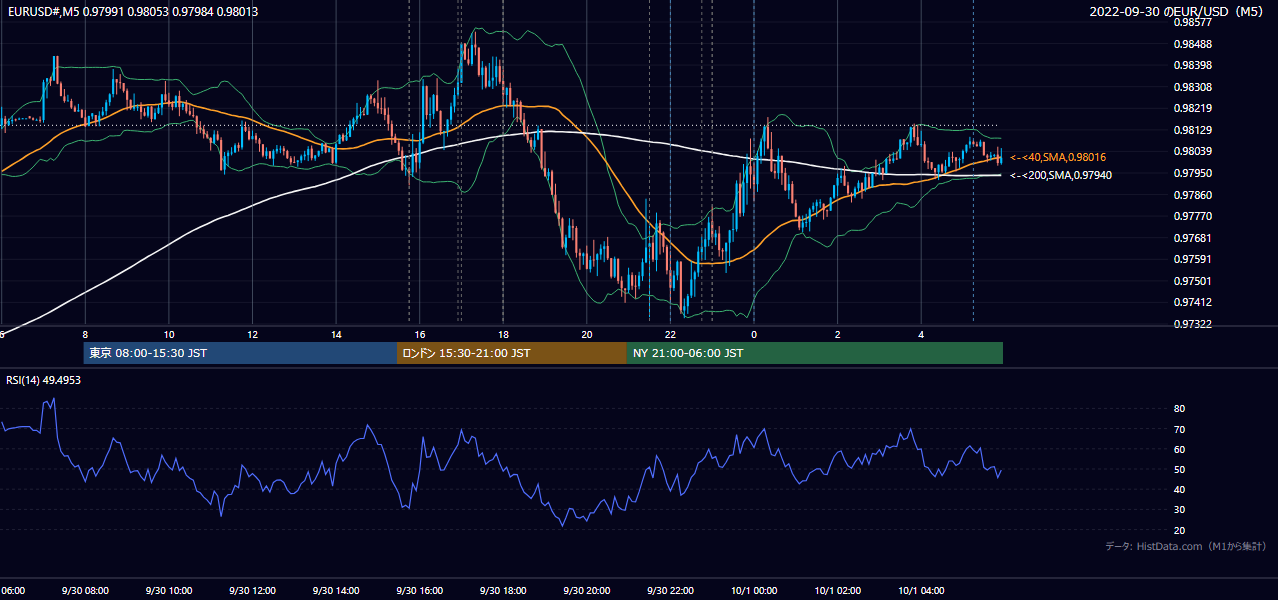Image resolution: width=1278 pixels, height=600 pixels.
Task: Click hour tick 12 on price chart axis
Action: point(252,335)
